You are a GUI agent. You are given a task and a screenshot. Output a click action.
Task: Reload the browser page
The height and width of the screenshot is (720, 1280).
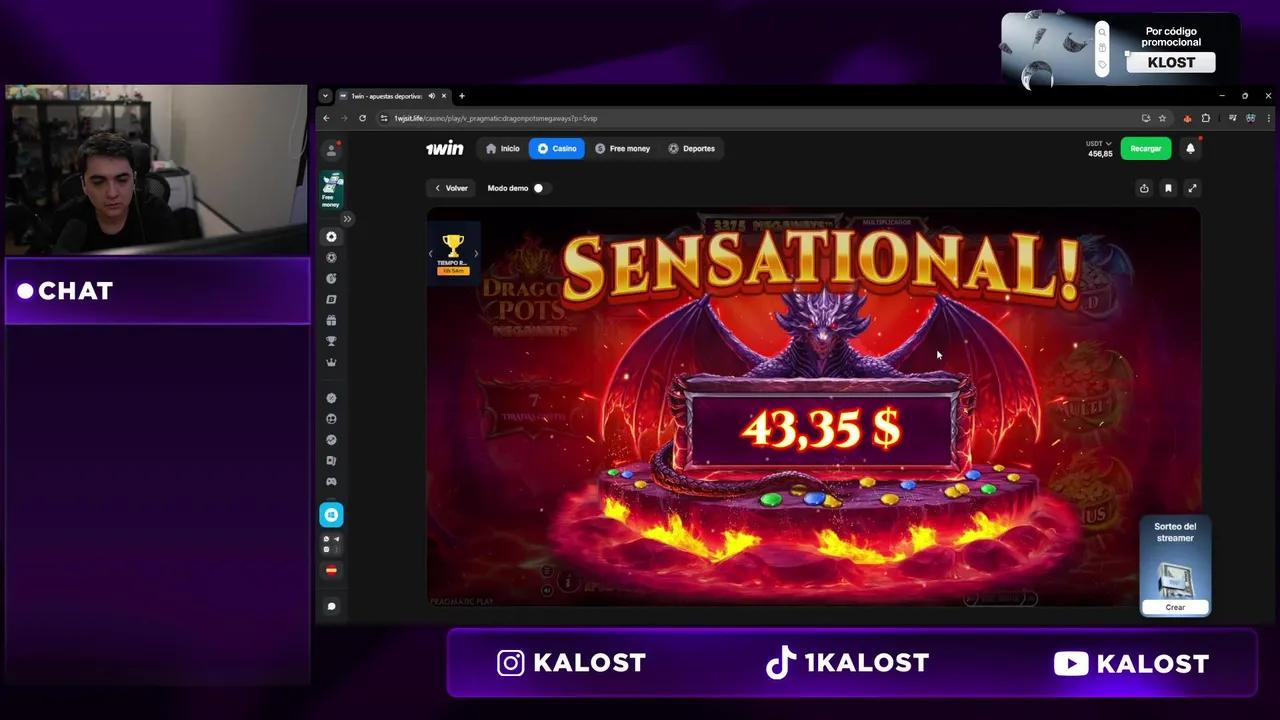362,118
